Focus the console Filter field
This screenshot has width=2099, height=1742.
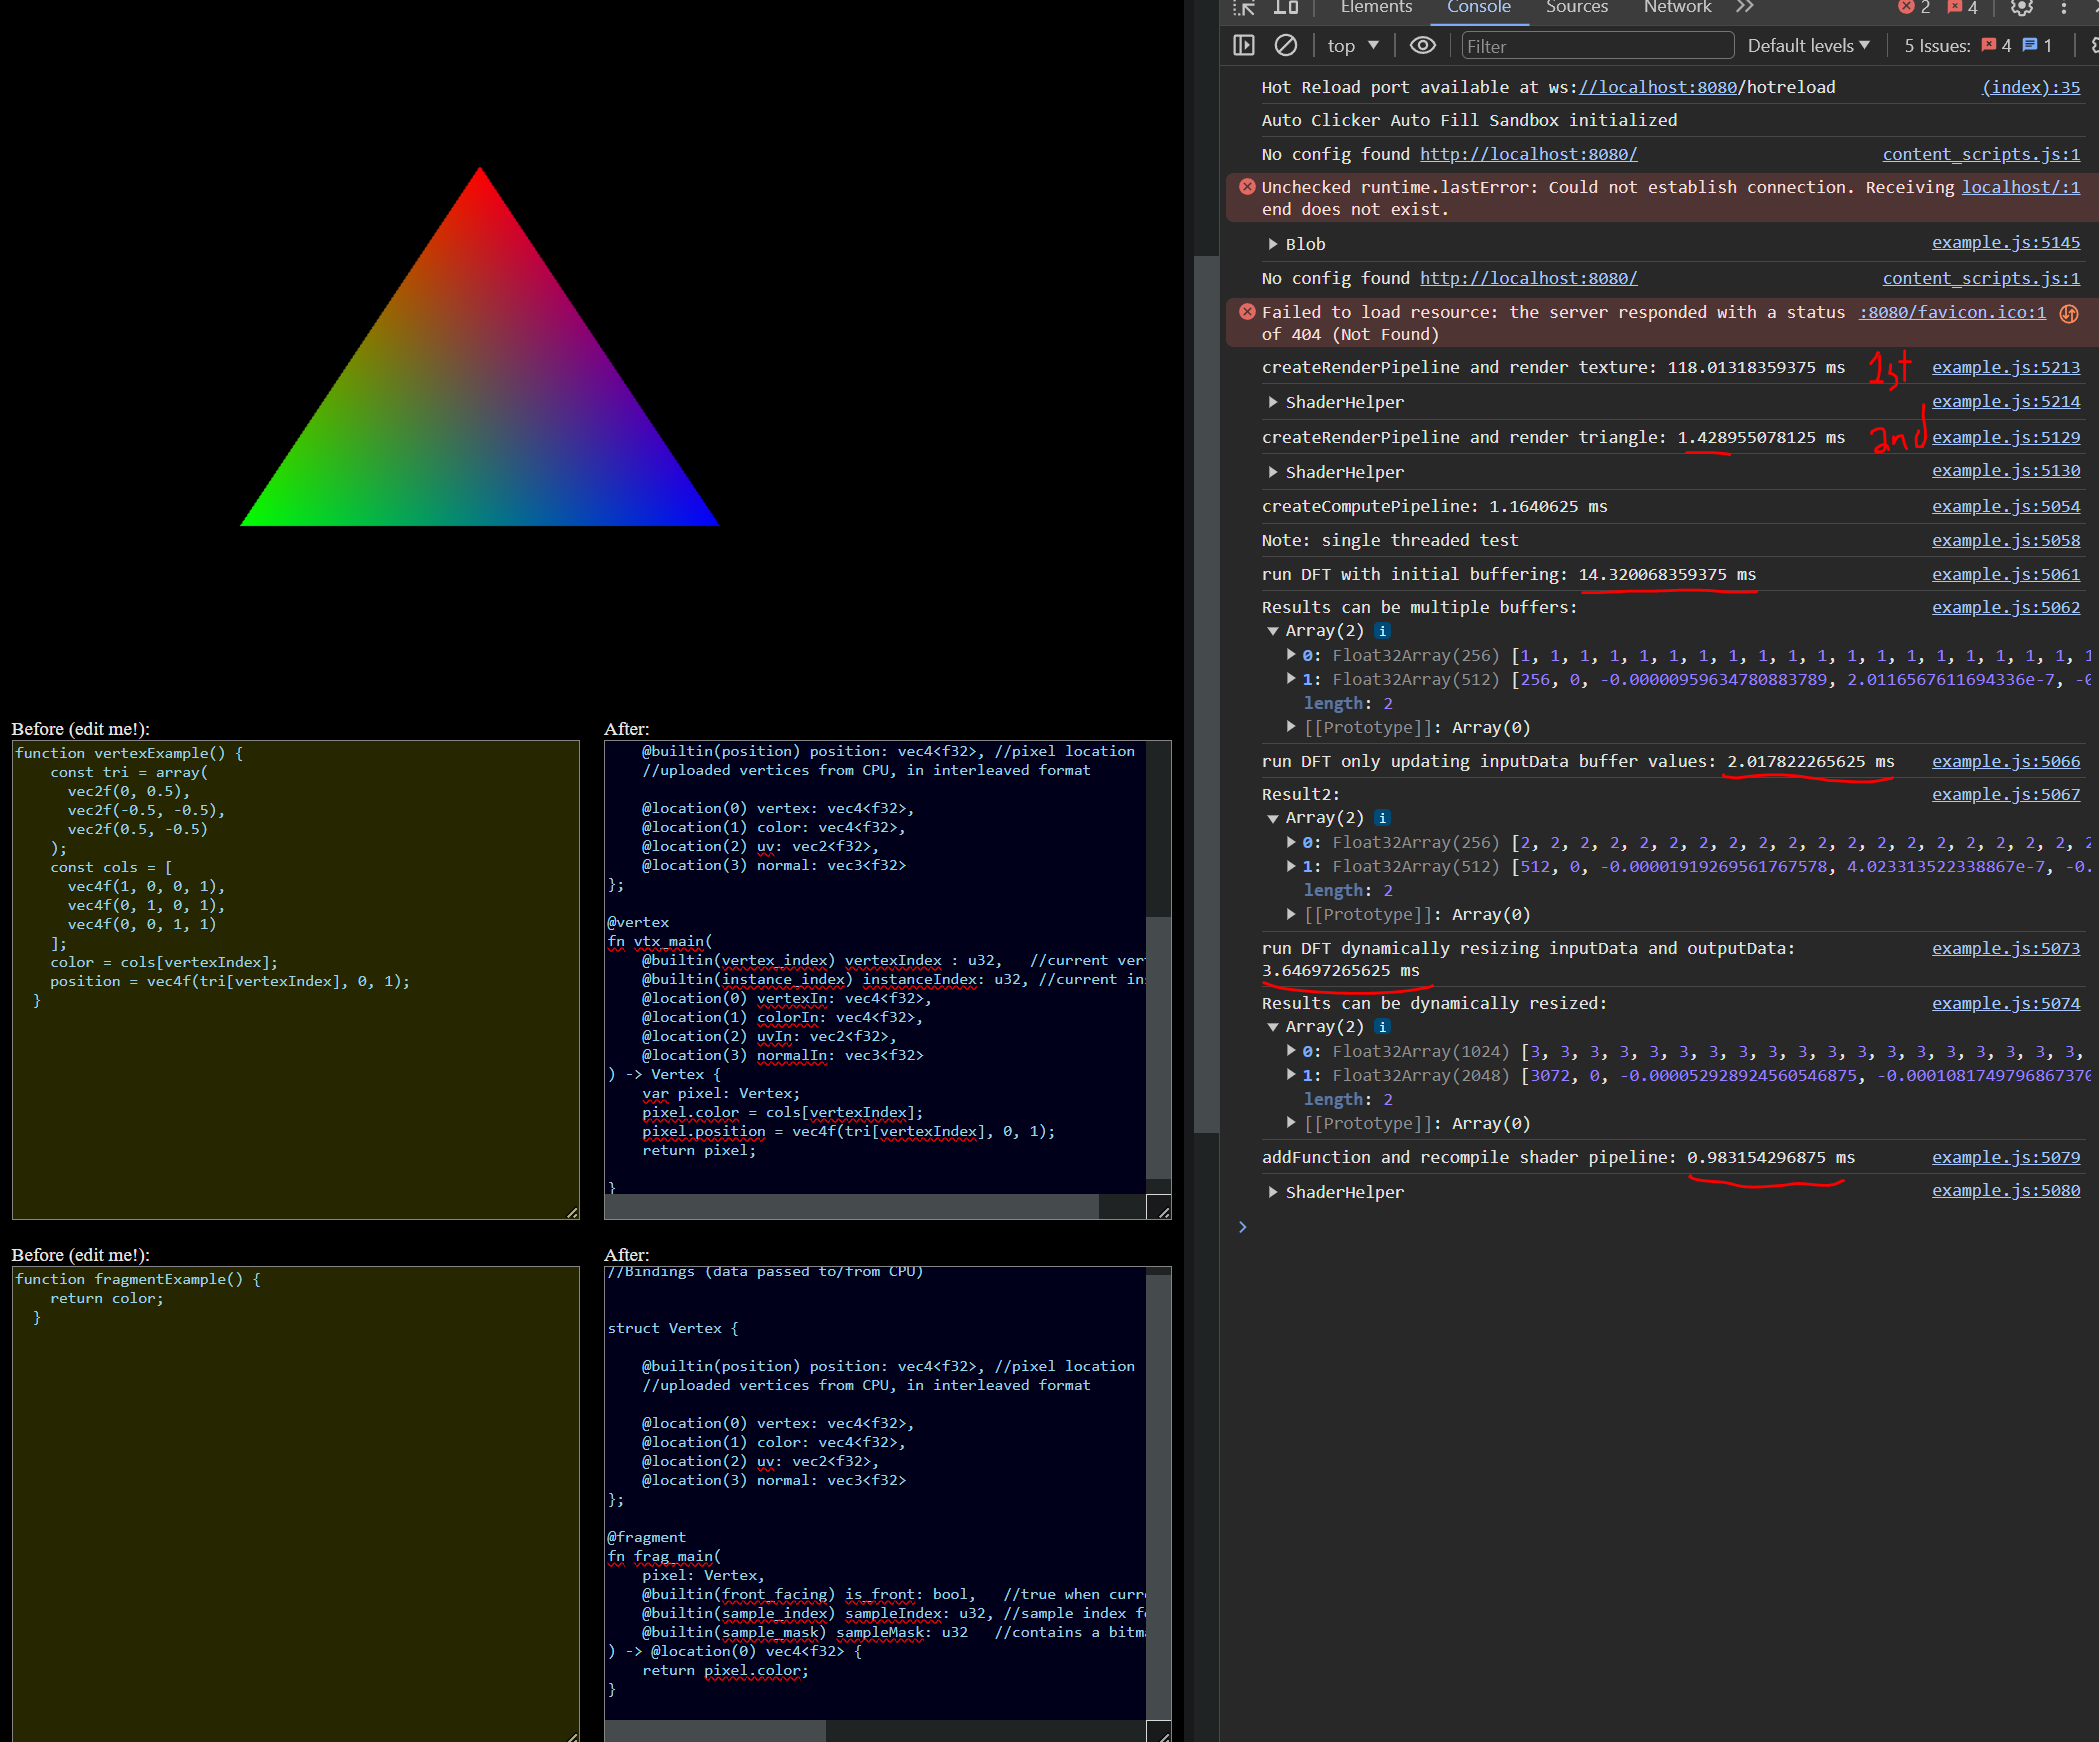(1597, 46)
